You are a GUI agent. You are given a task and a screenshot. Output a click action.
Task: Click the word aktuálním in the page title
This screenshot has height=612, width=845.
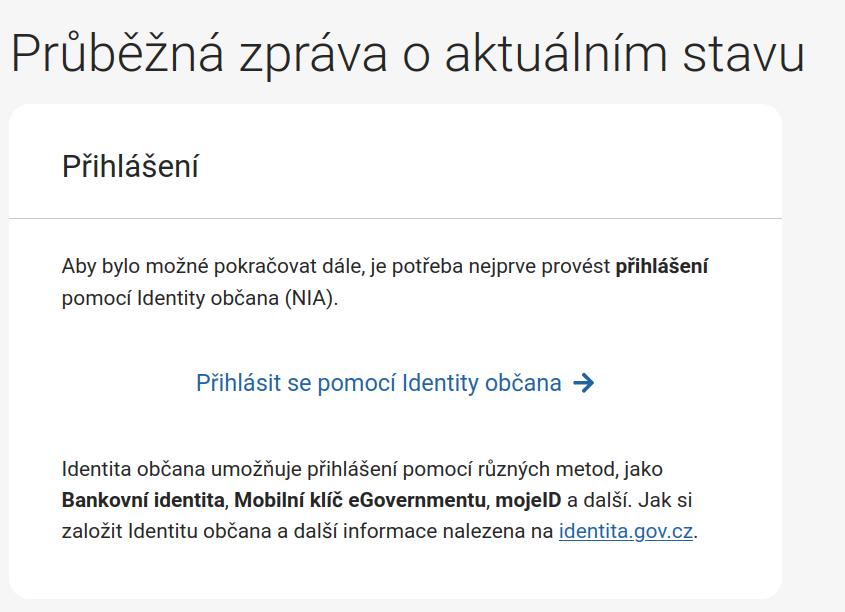tap(556, 54)
